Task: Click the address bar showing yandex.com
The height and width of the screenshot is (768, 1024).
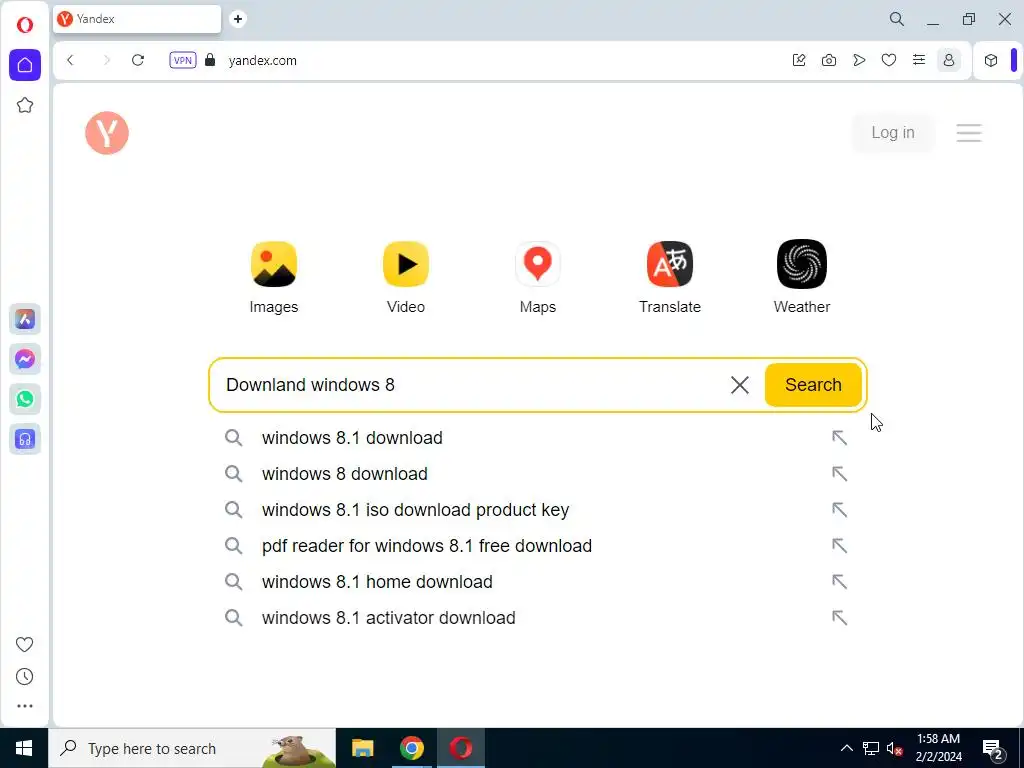Action: pyautogui.click(x=263, y=60)
